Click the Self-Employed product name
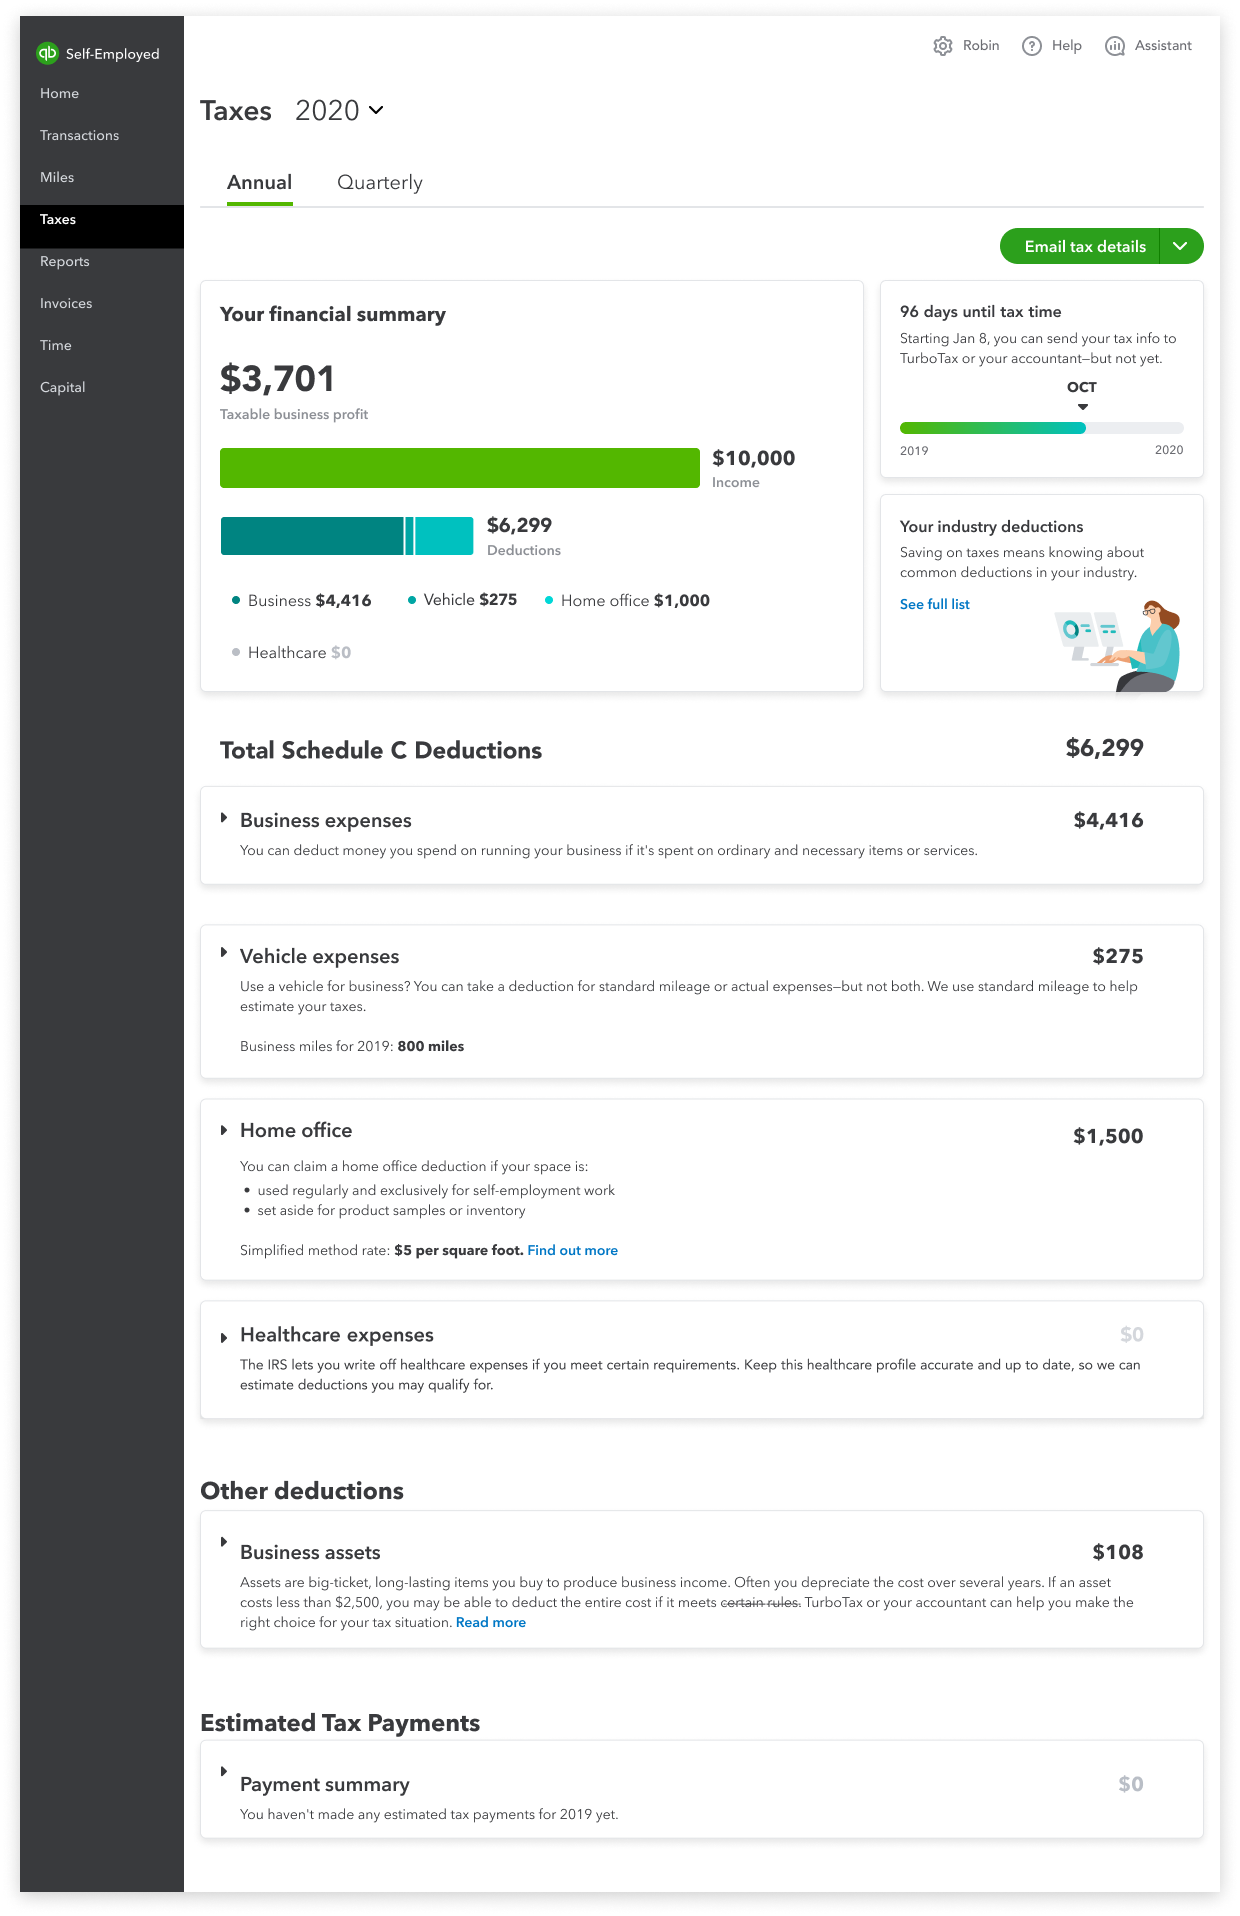 pyautogui.click(x=113, y=54)
